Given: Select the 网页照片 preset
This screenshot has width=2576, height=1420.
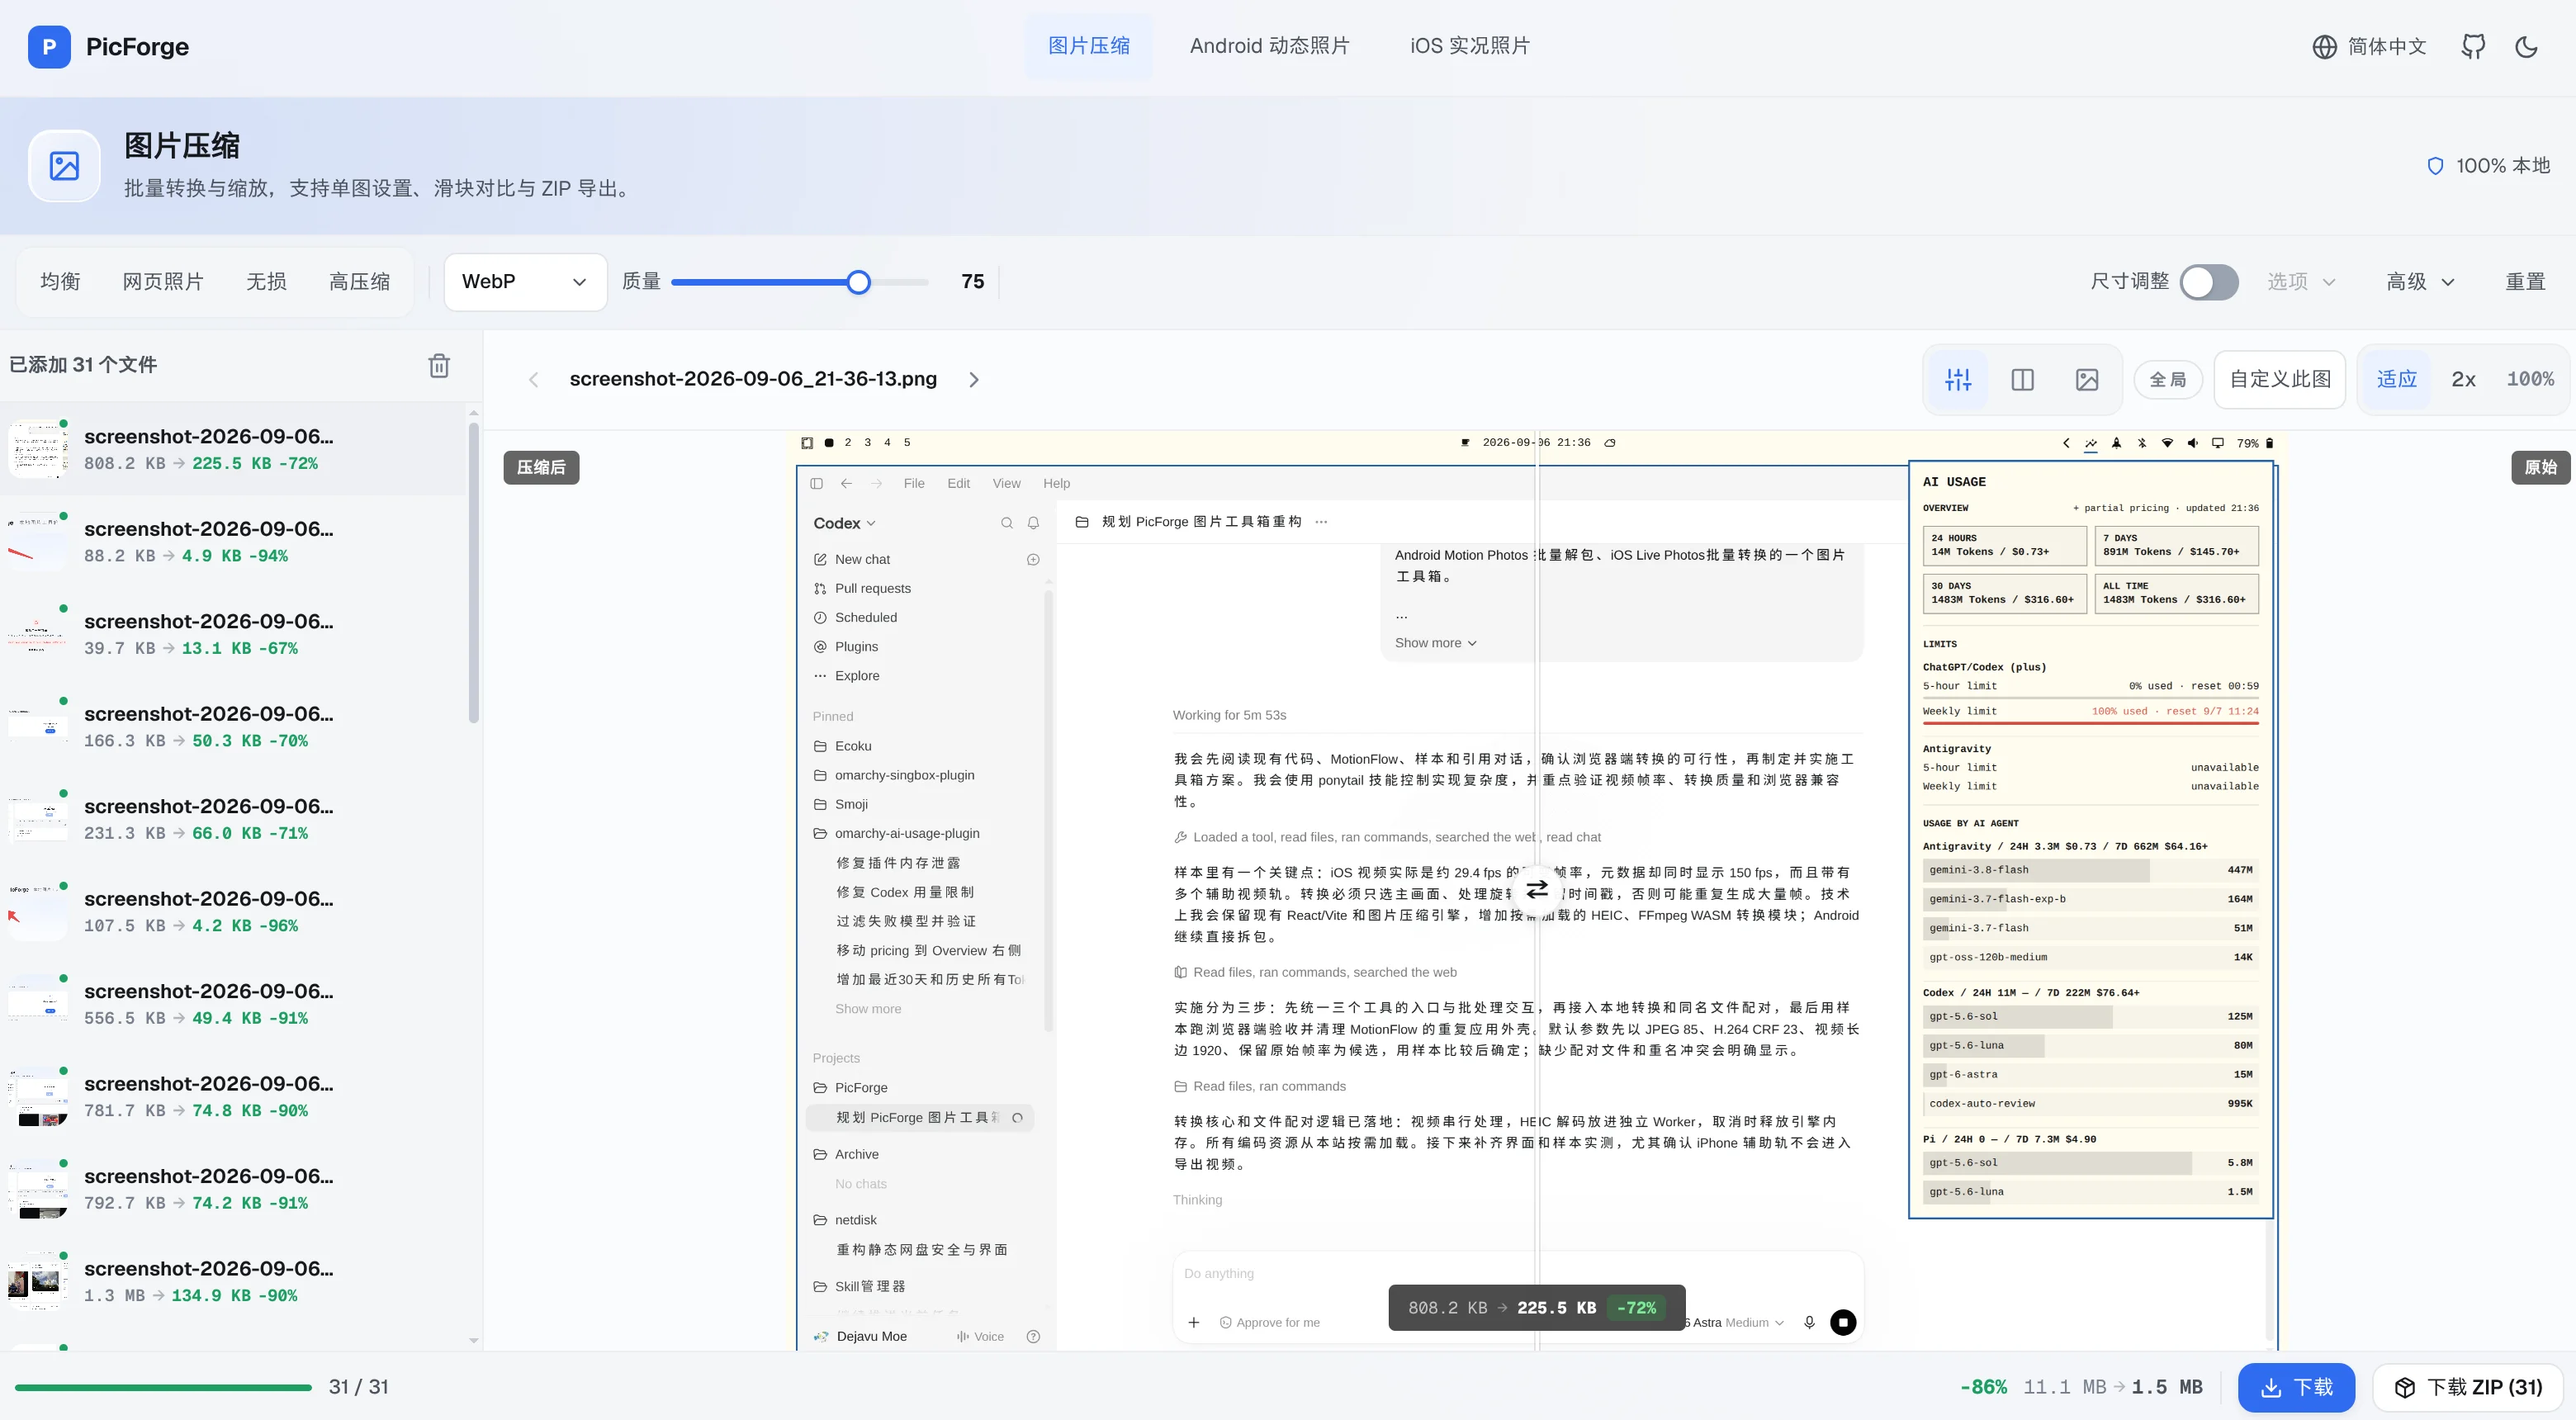Looking at the screenshot, I should 162,282.
